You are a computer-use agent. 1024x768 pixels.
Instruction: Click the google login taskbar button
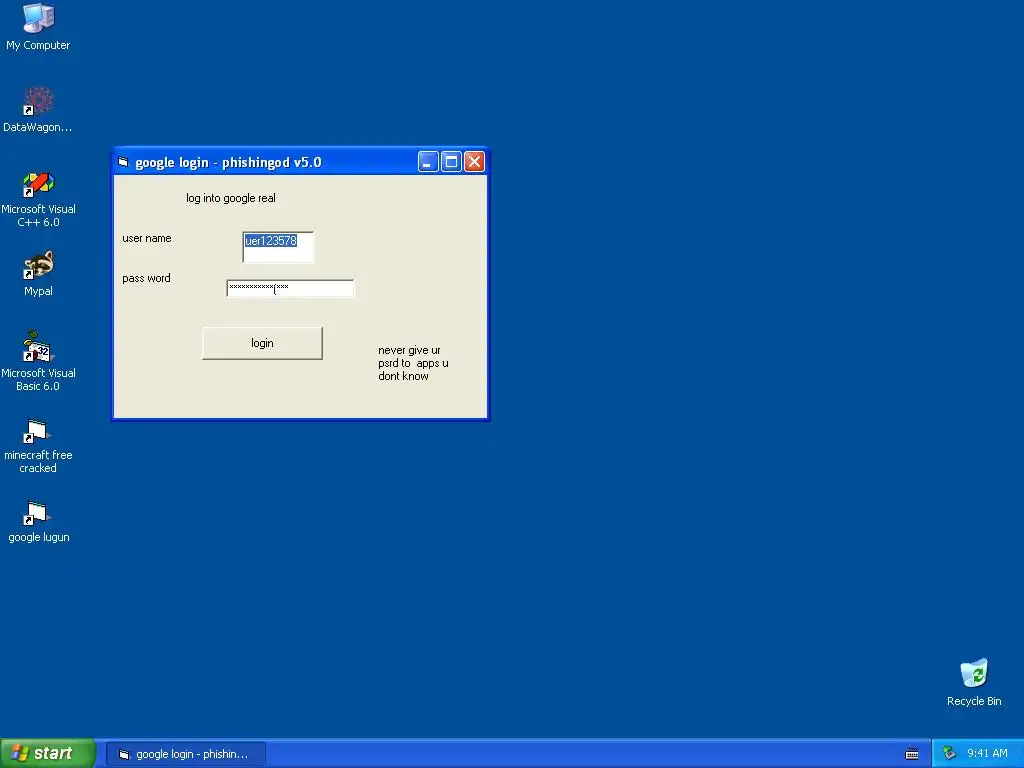pos(185,754)
